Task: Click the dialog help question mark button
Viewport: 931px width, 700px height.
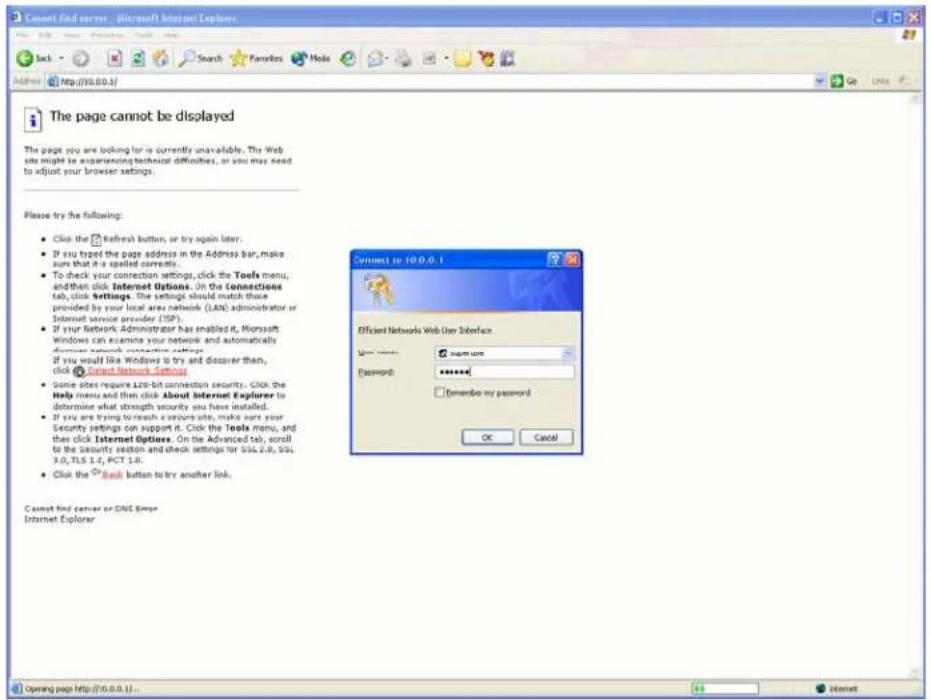Action: [554, 259]
